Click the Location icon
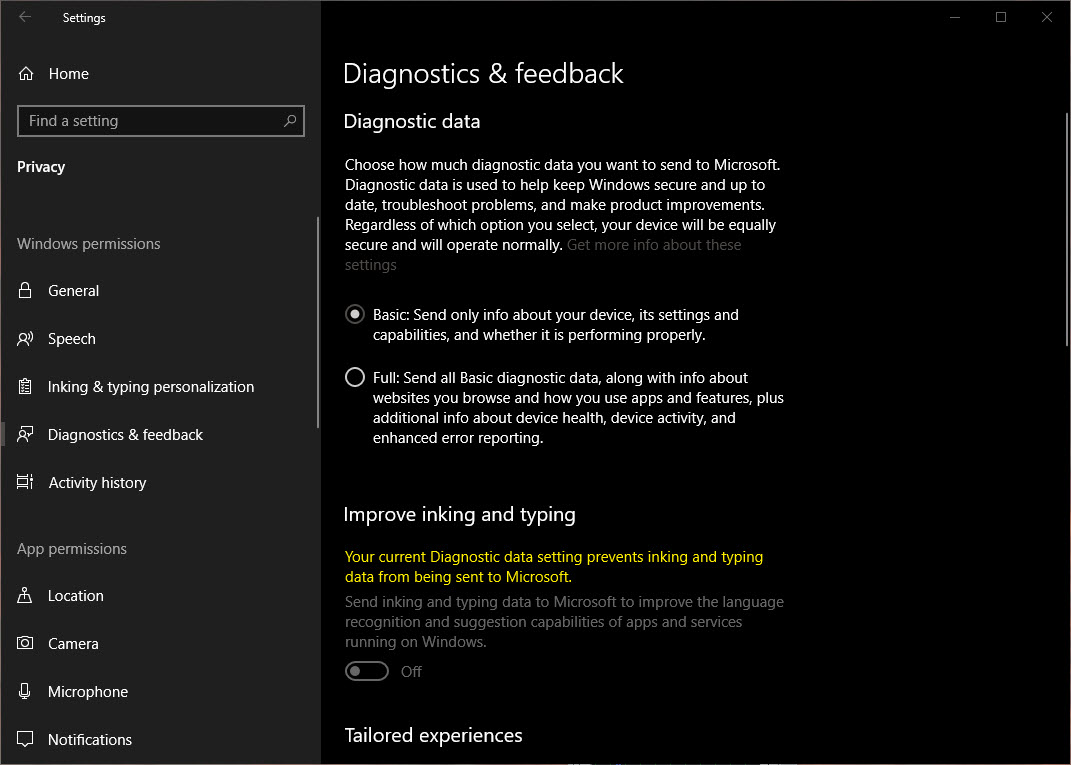 click(26, 596)
